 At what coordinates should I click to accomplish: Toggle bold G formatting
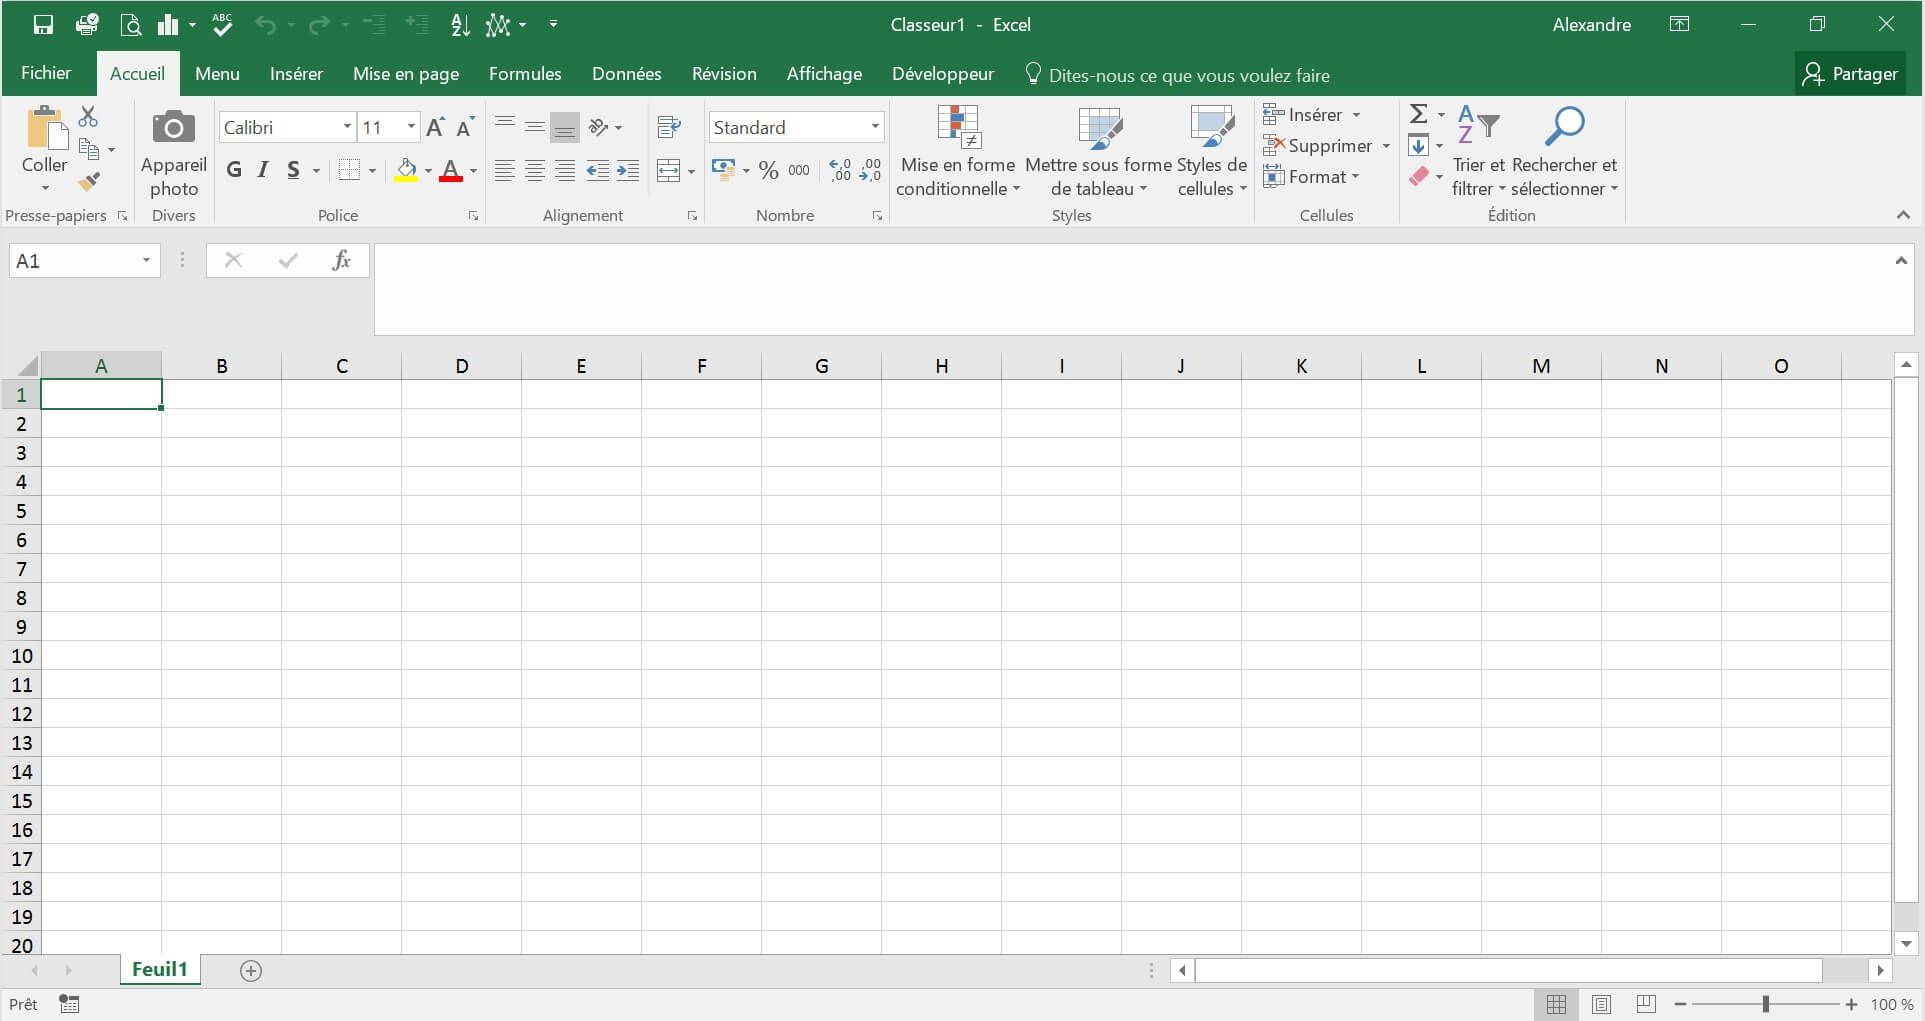(x=234, y=170)
